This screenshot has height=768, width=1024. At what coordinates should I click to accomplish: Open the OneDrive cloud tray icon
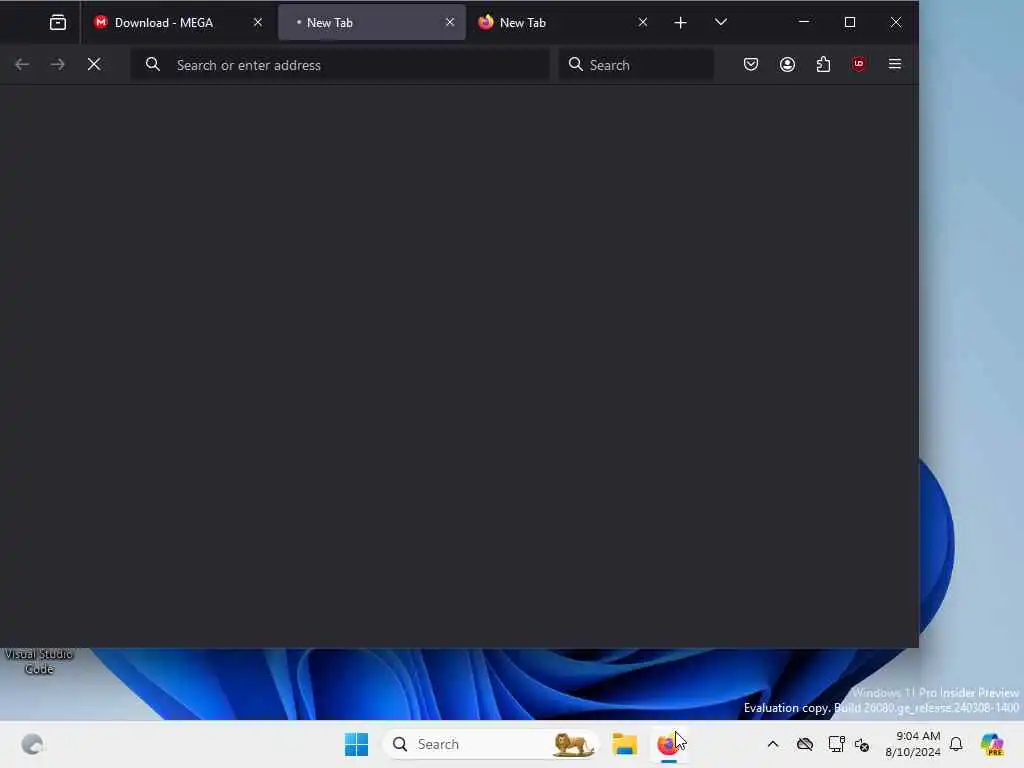tap(805, 744)
